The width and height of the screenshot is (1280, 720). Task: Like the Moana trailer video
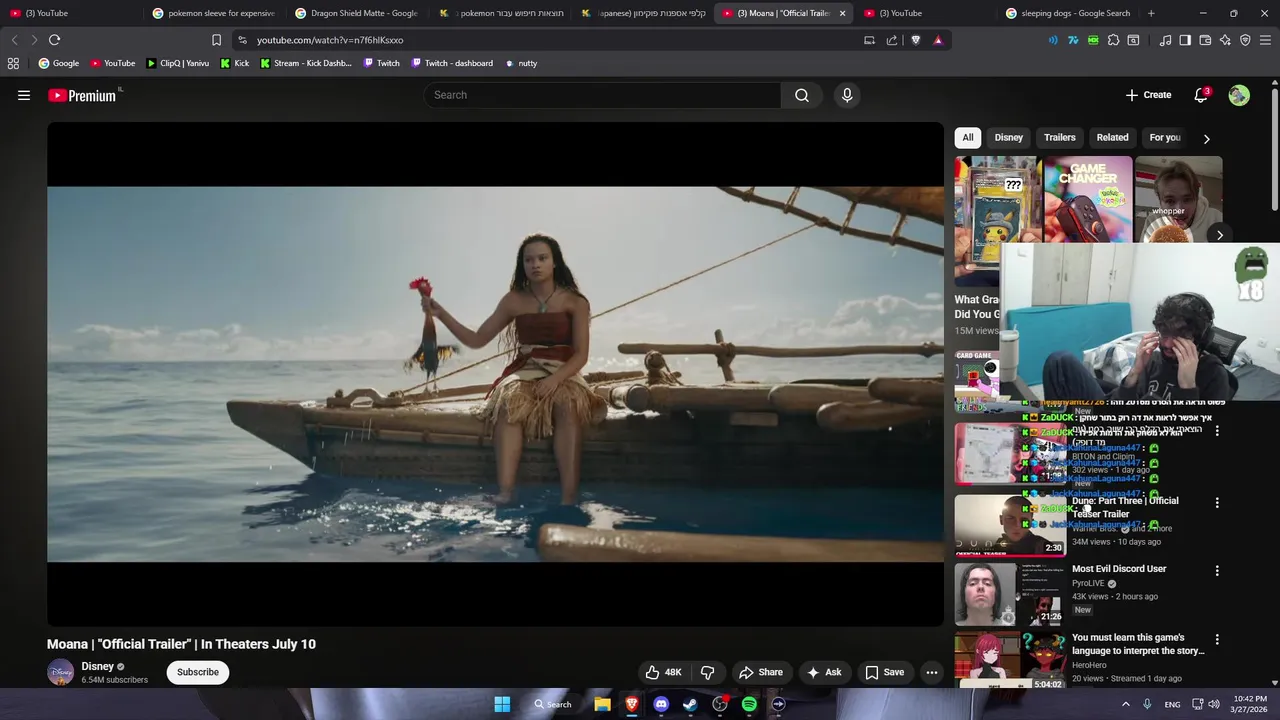click(663, 672)
